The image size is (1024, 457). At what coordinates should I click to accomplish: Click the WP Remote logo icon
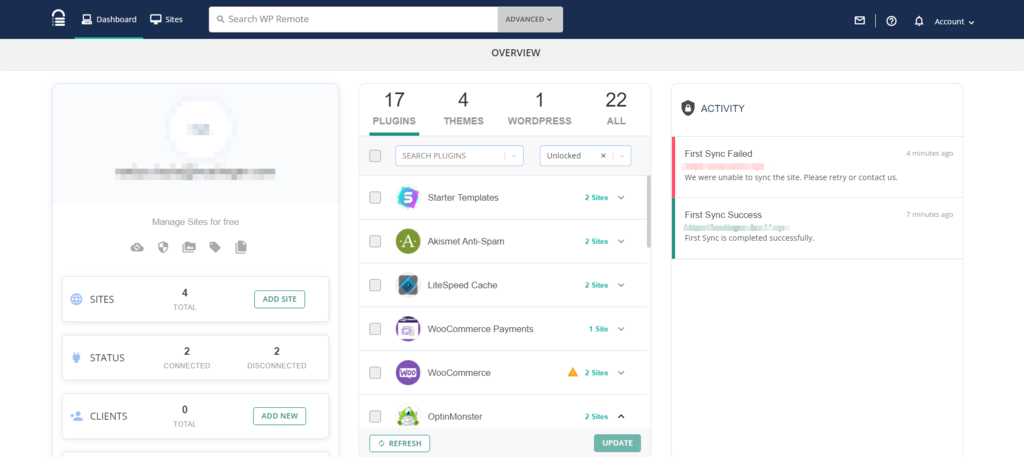[59, 19]
